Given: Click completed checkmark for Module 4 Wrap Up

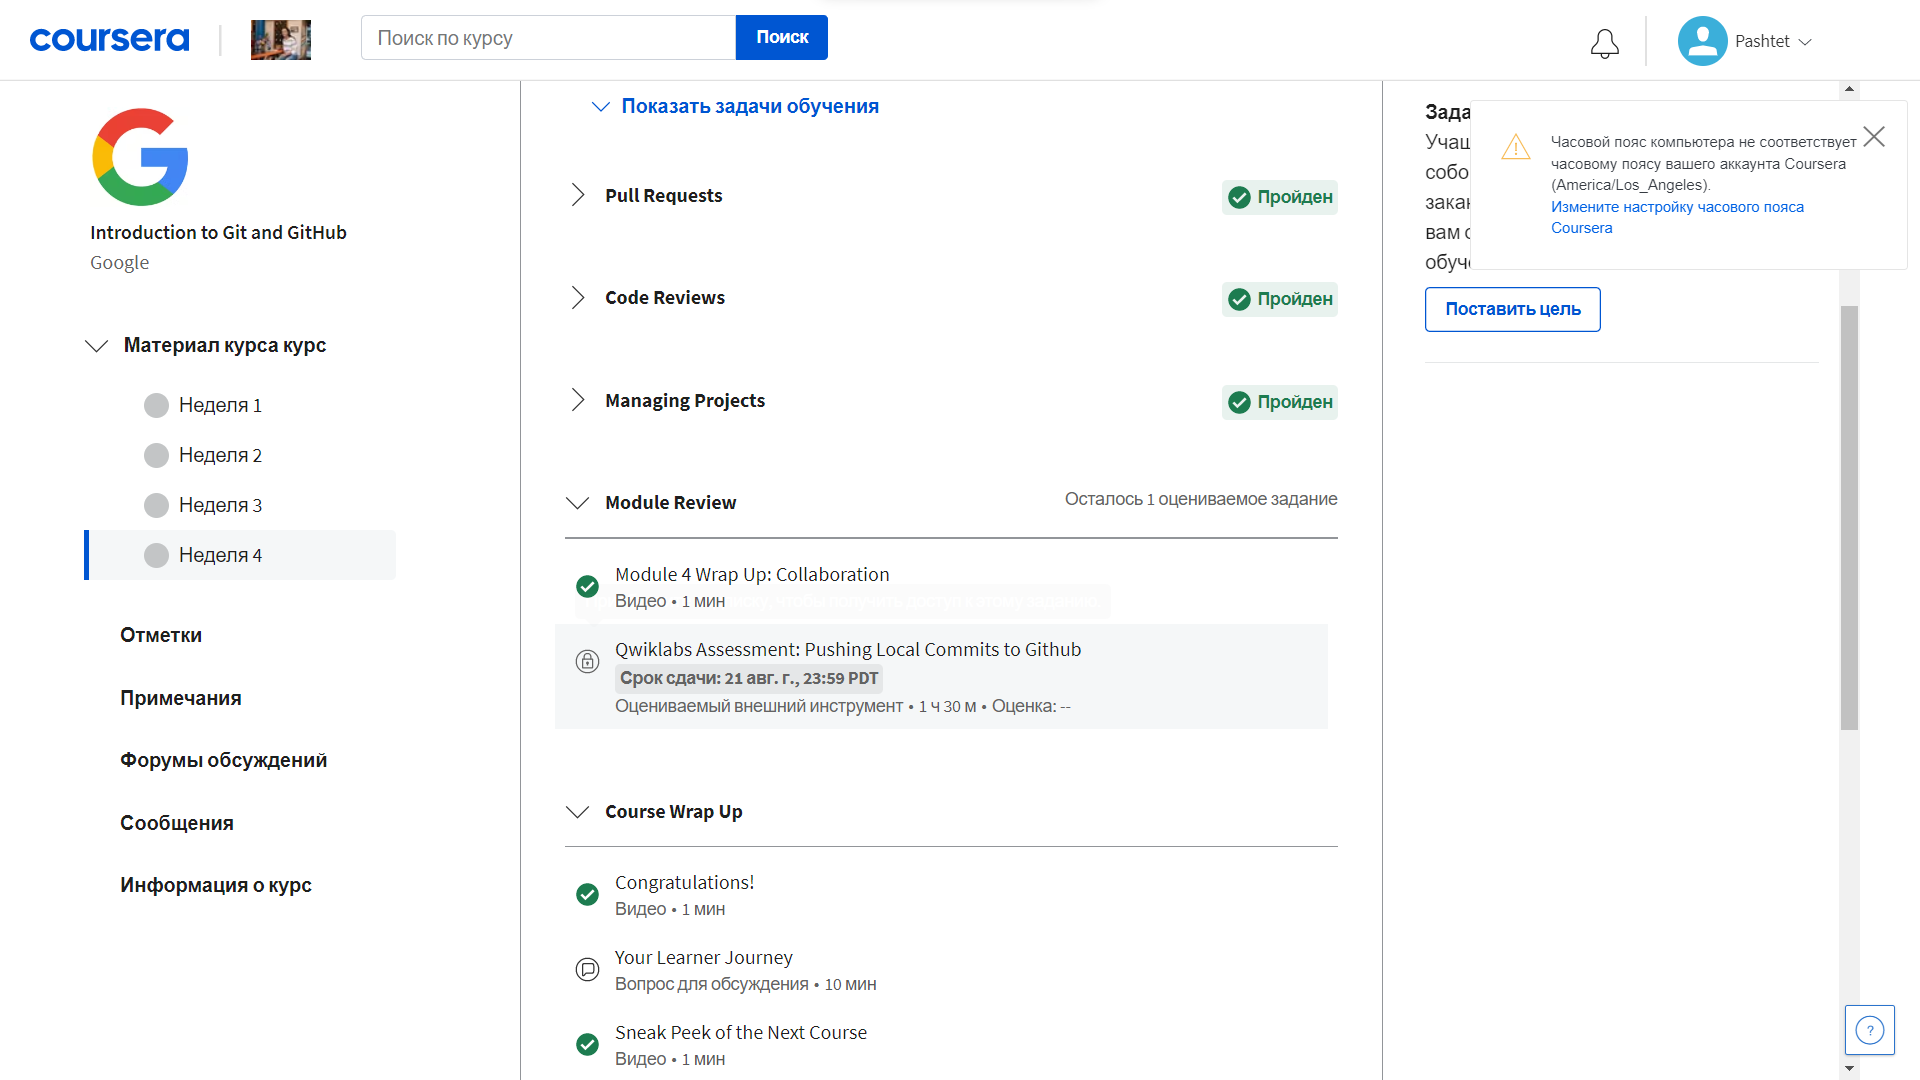Looking at the screenshot, I should pos(587,586).
